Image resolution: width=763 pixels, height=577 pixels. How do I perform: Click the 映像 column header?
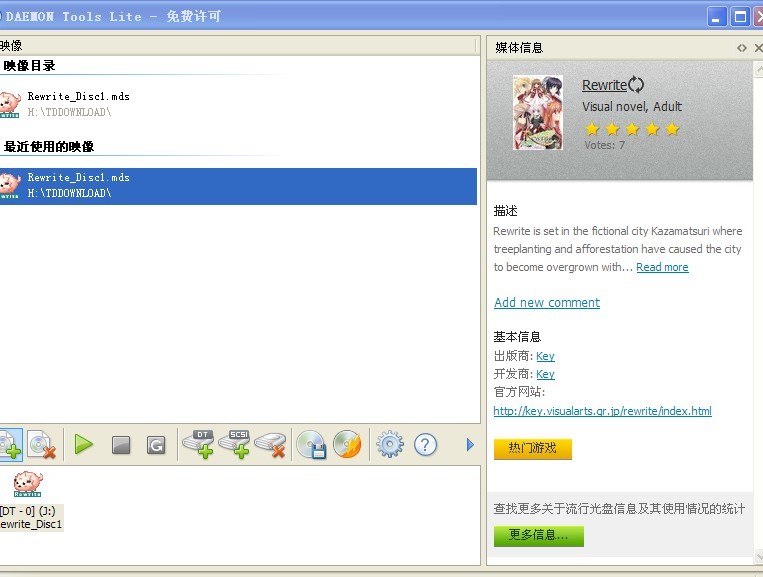click(x=237, y=46)
